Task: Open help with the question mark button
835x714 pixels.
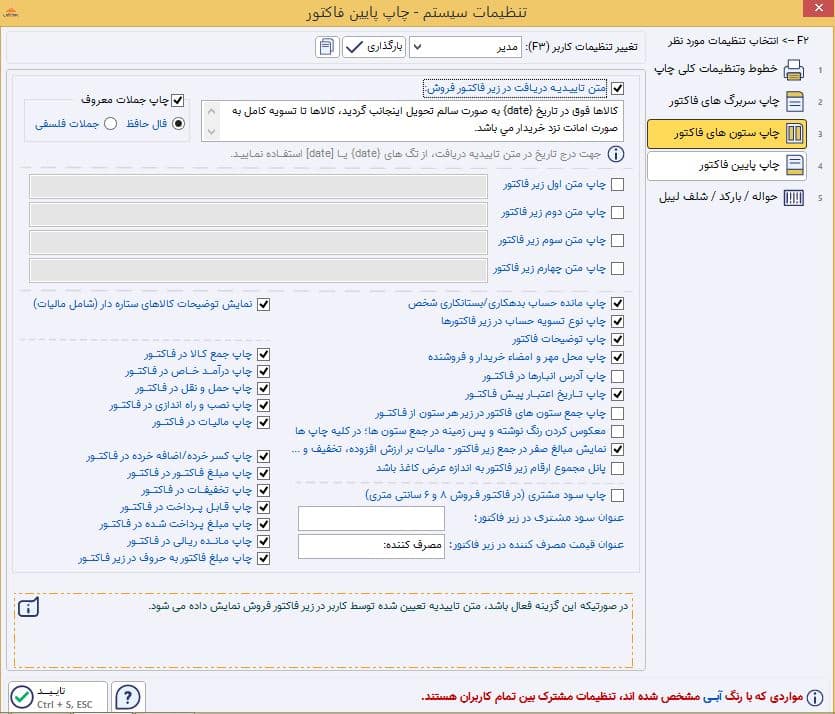Action: tap(128, 696)
